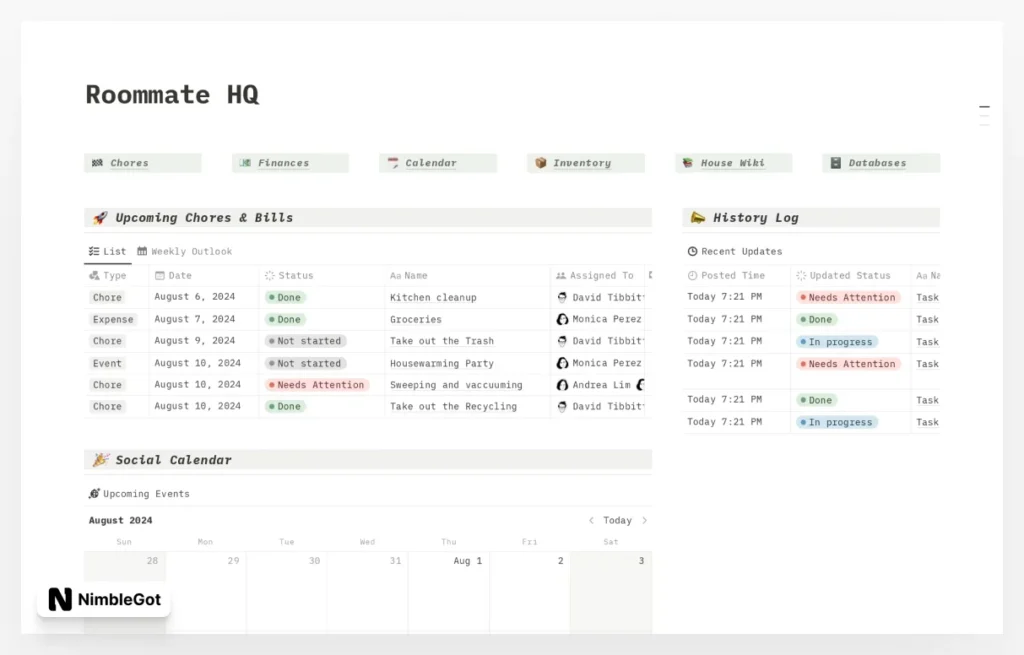Click the list icon on List tab
This screenshot has width=1024, height=655.
pos(94,251)
